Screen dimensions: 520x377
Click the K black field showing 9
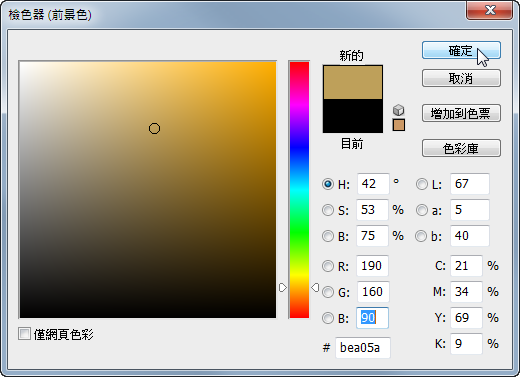point(466,344)
